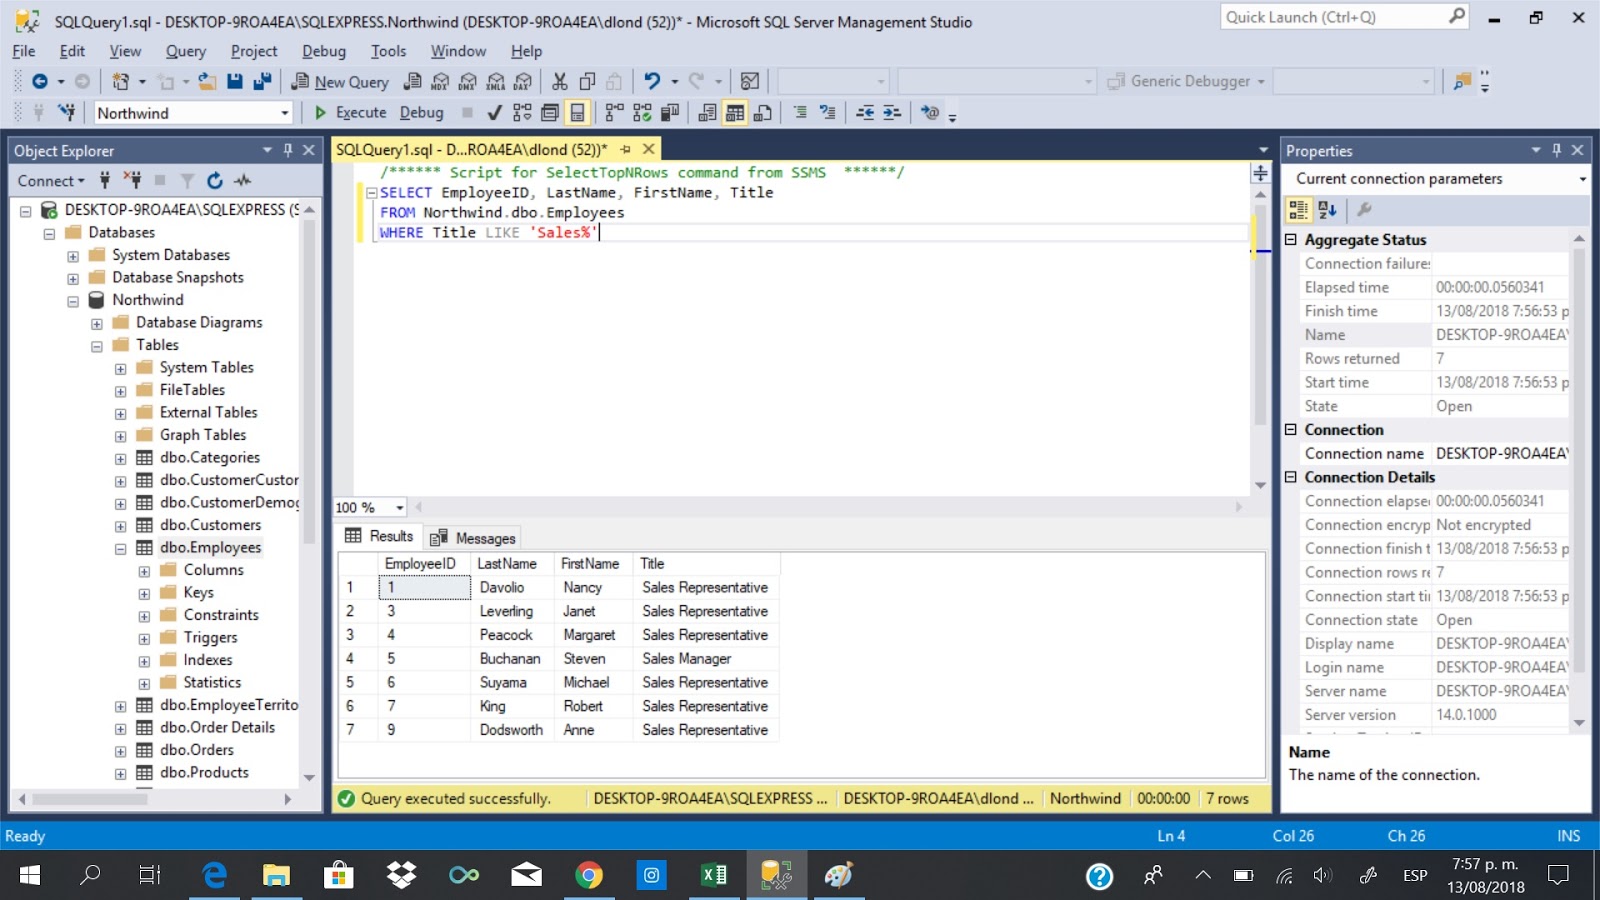Open Excel from the taskbar
The image size is (1600, 900).
coord(713,875)
